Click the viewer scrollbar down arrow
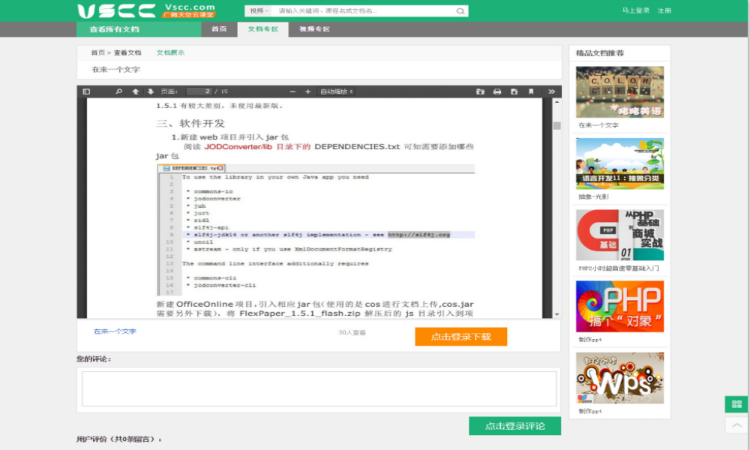 [557, 314]
